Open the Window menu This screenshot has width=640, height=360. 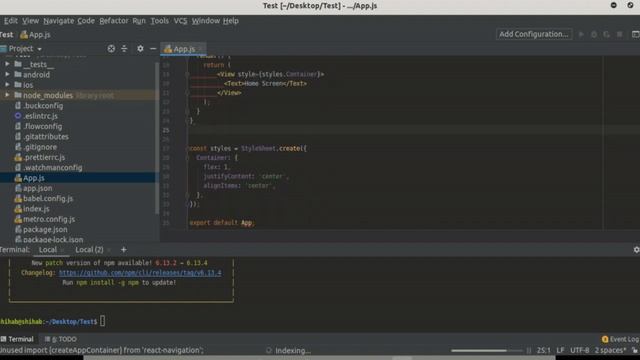206,21
